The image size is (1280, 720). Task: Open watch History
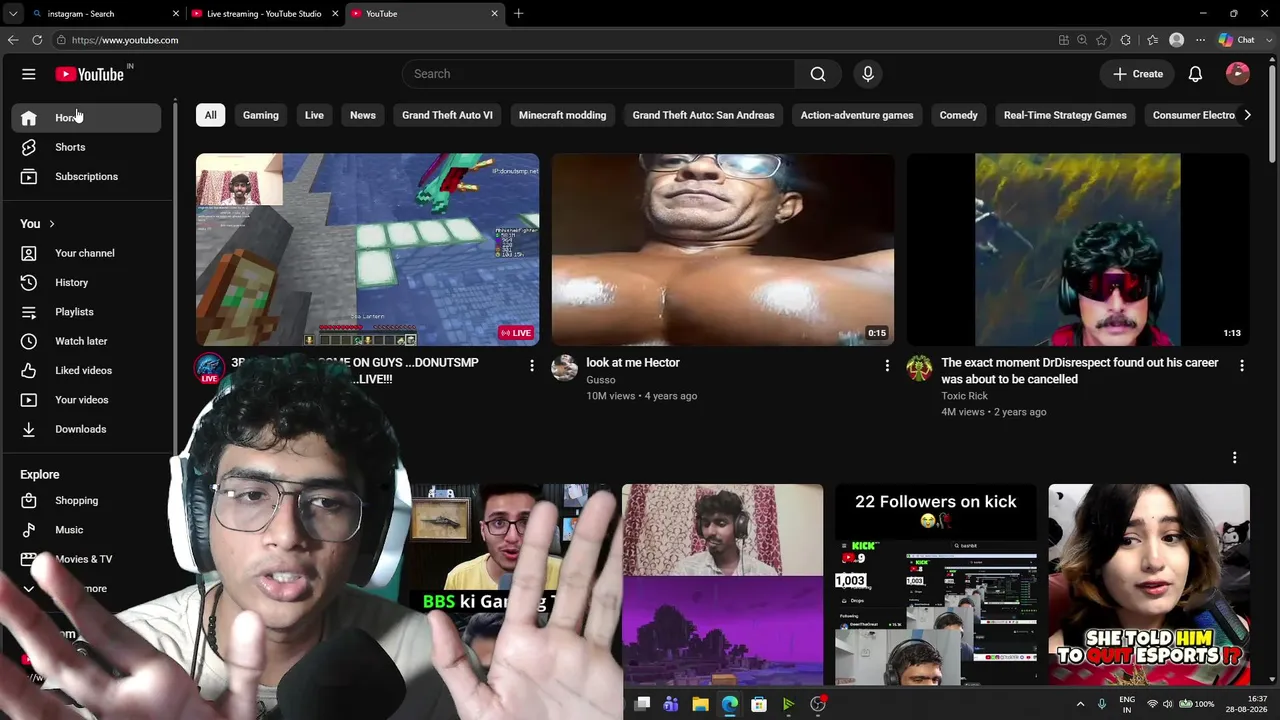pyautogui.click(x=86, y=283)
